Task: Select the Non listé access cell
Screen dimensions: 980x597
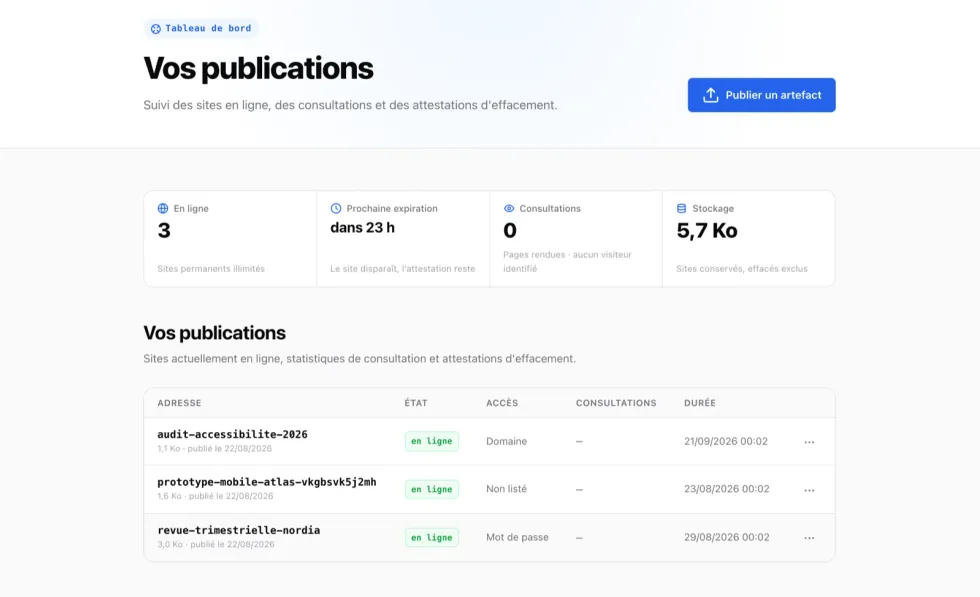Action: coord(507,489)
